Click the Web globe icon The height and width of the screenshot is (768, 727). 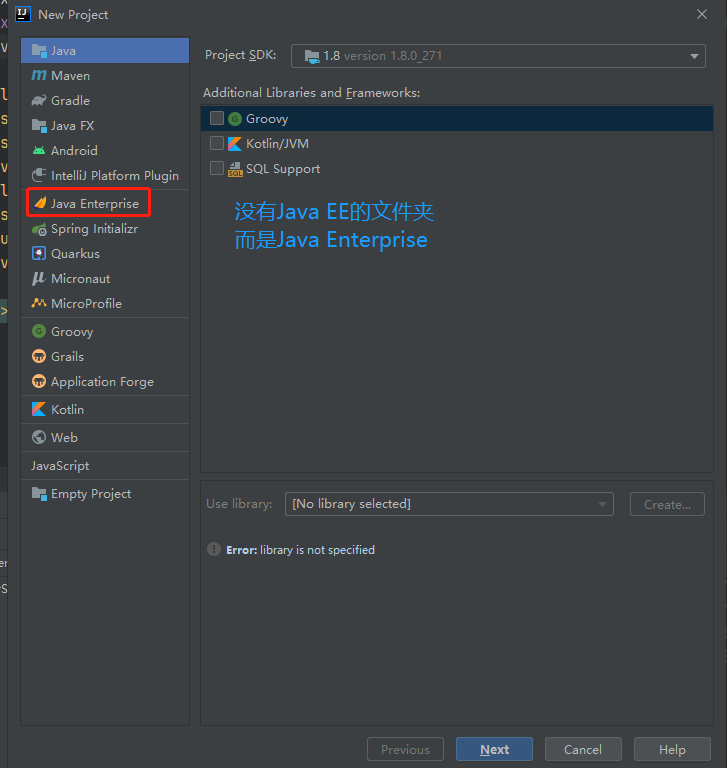tap(39, 437)
